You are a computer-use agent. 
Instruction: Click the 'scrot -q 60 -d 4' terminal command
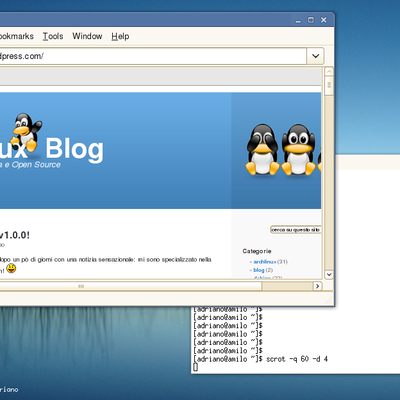pos(297,359)
